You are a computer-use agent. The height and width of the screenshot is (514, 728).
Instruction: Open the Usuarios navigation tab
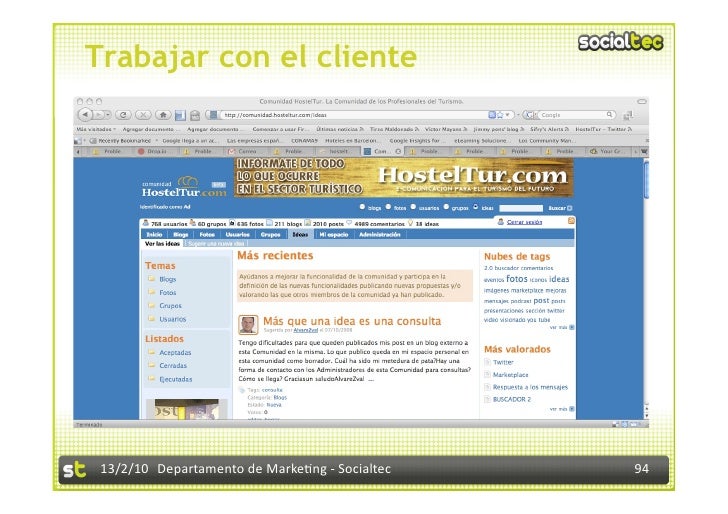[x=238, y=234]
